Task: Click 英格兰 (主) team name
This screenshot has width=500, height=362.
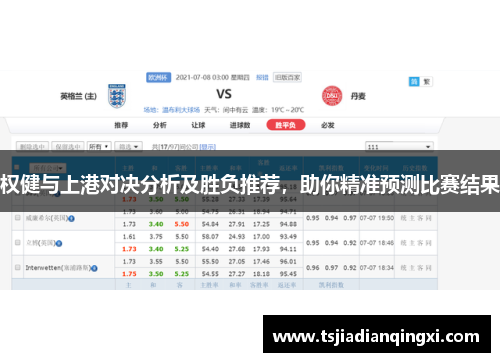Action: coord(78,96)
